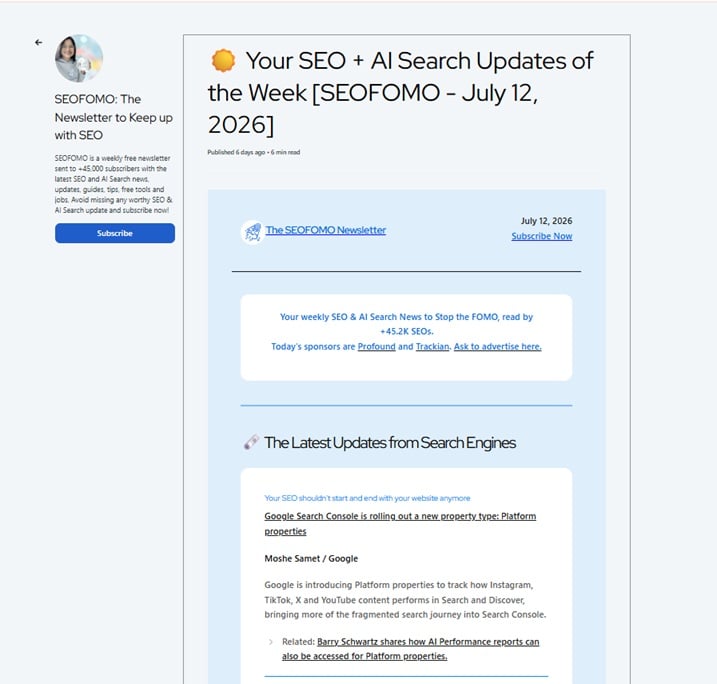Click the 'July 12, 2026' date text
Screen dimensions: 717x684
click(546, 221)
